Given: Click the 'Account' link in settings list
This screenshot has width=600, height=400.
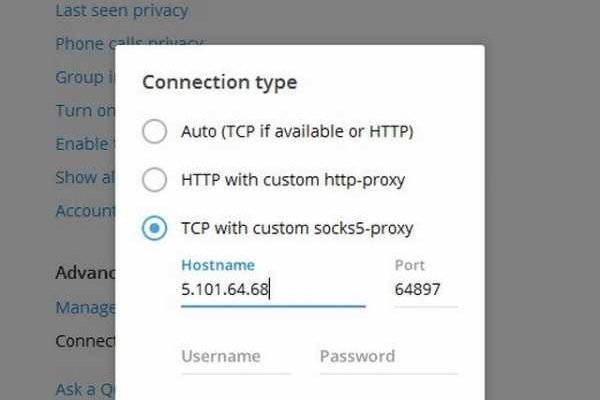Looking at the screenshot, I should [x=84, y=210].
